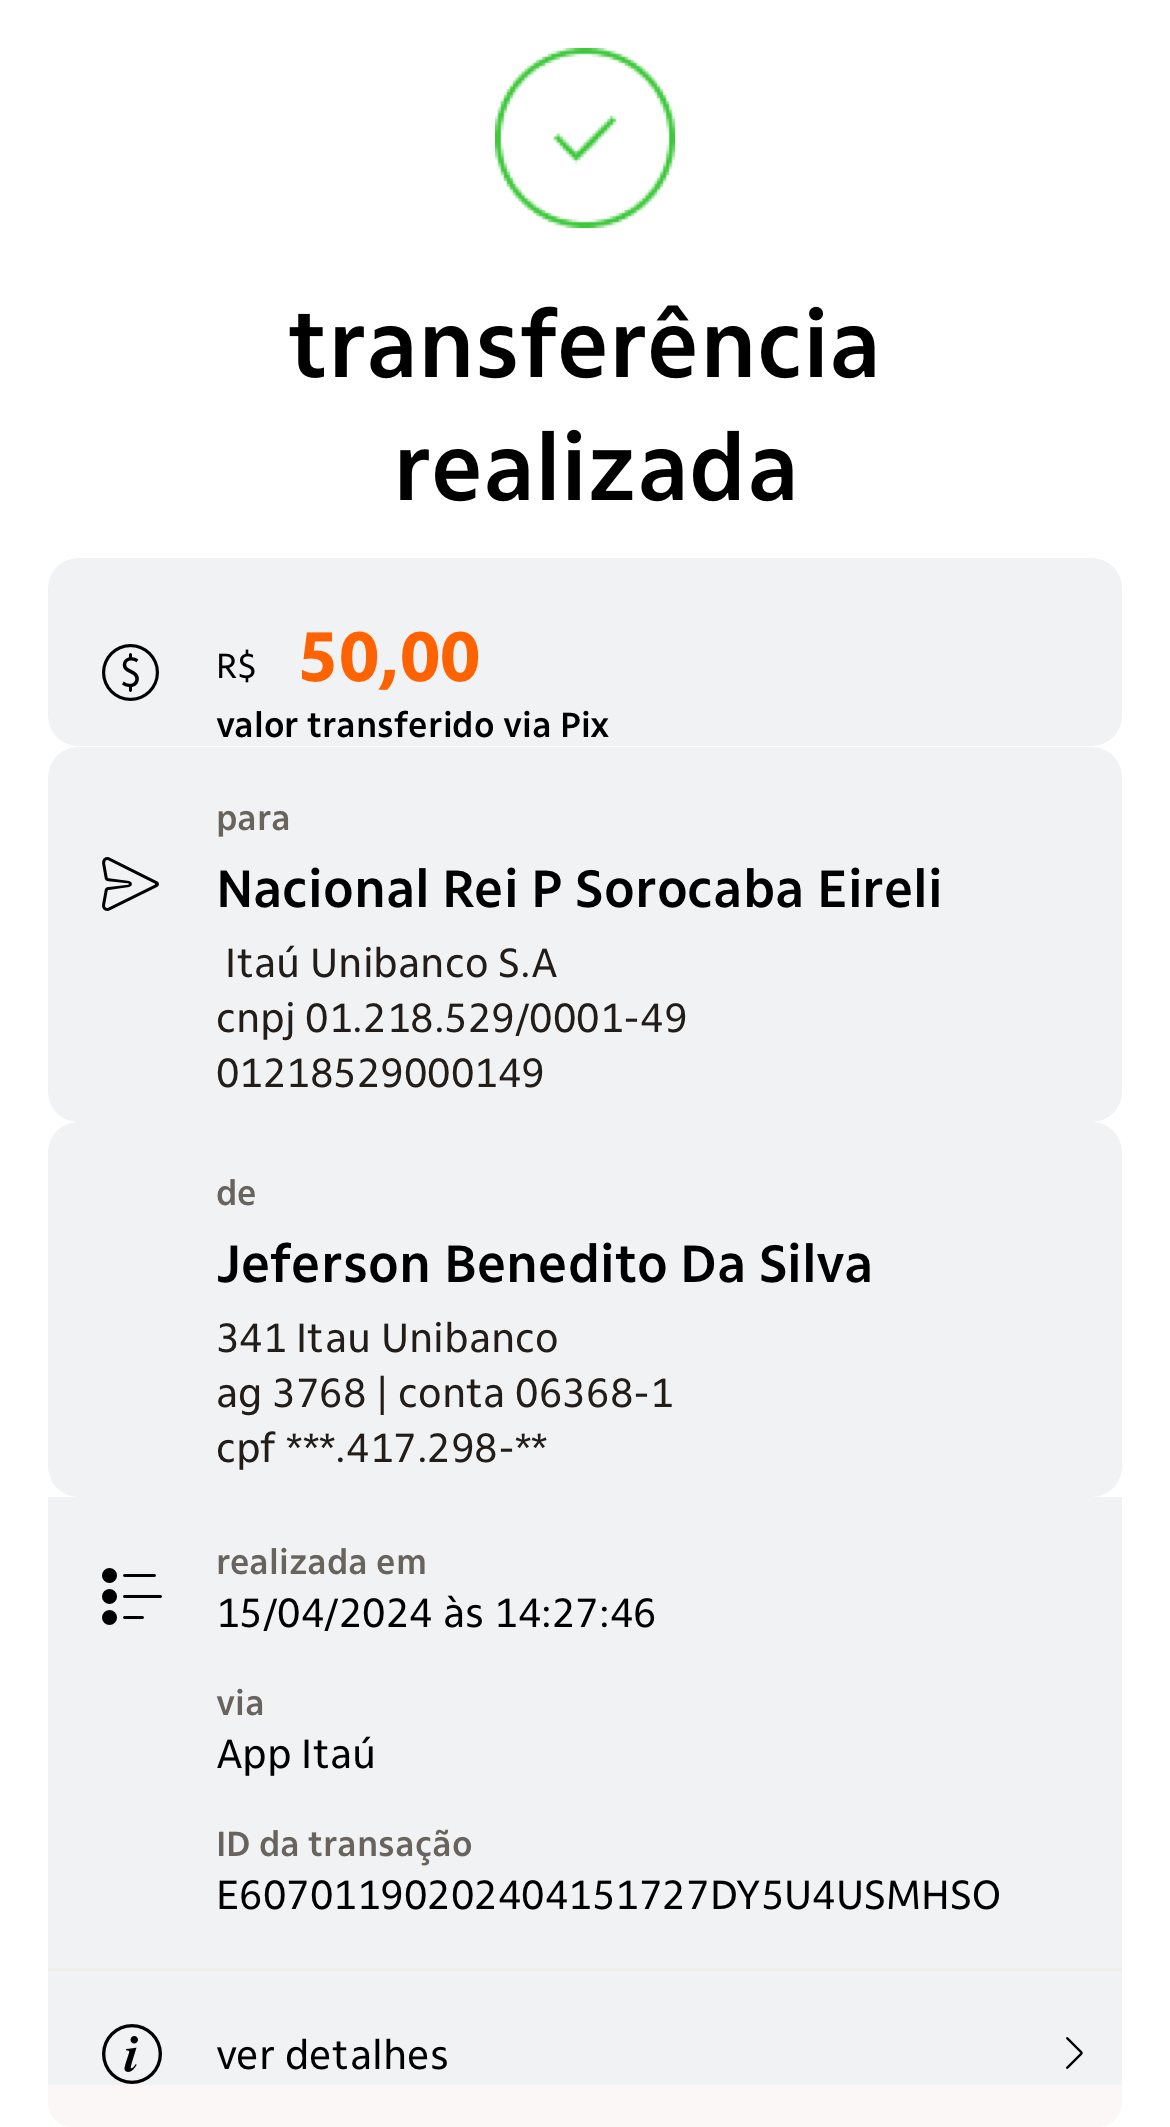
Task: Click the orange 50,00 amount
Action: click(390, 658)
